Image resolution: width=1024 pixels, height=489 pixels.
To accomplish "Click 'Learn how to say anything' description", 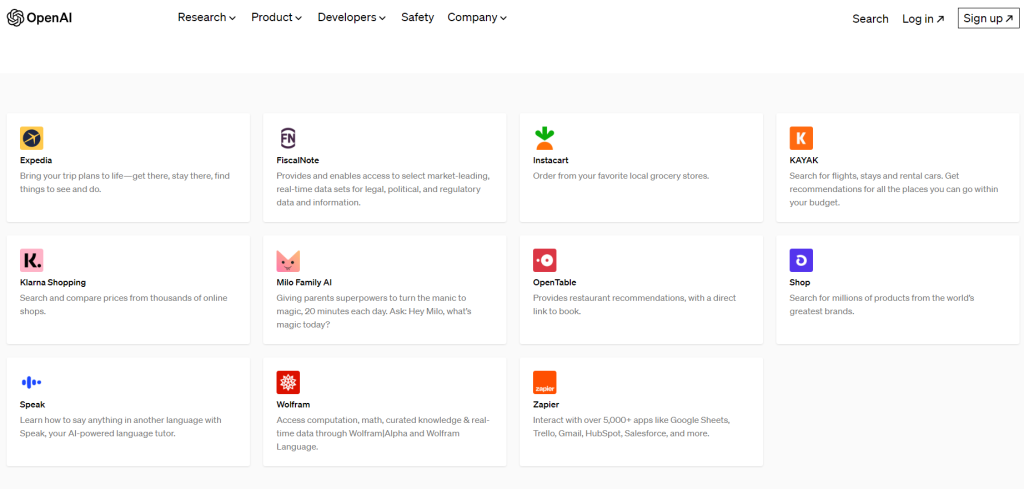I will tap(121, 426).
